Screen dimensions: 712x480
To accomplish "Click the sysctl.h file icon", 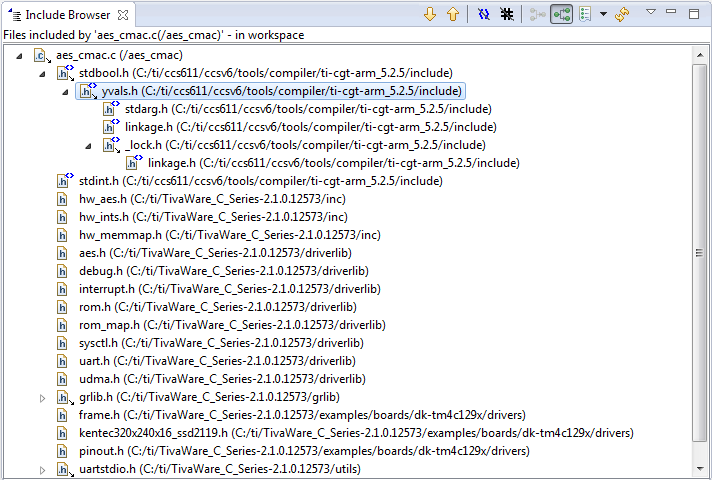I will point(62,343).
